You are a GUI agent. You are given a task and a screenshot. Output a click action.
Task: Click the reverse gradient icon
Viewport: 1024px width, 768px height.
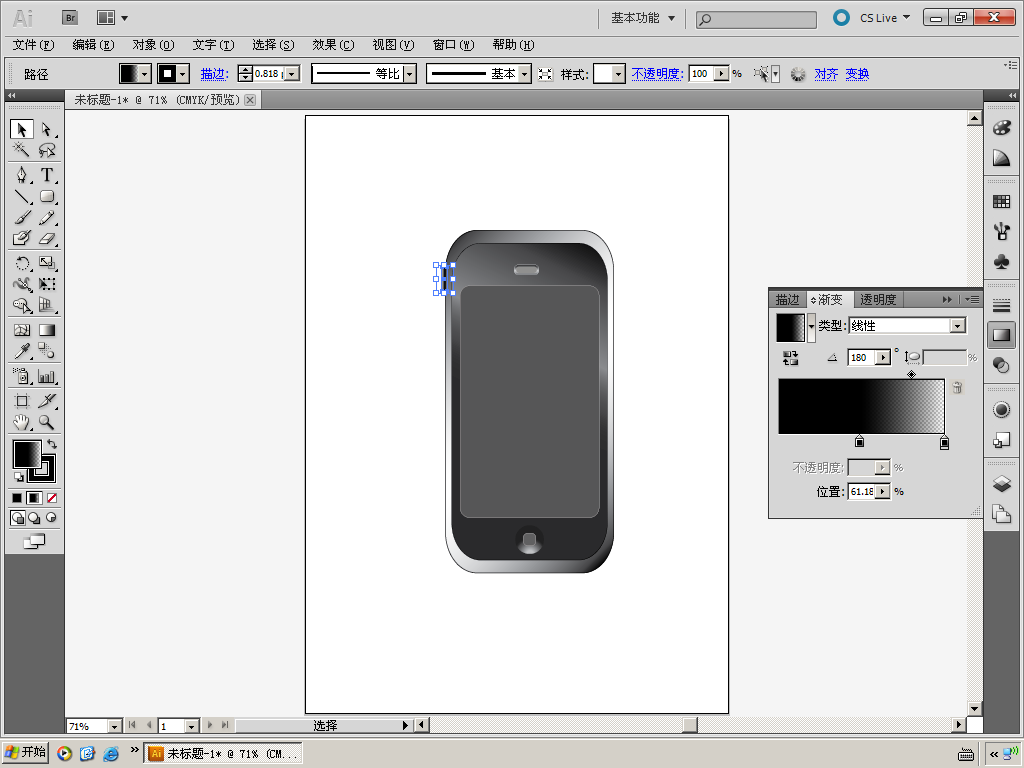coord(790,357)
